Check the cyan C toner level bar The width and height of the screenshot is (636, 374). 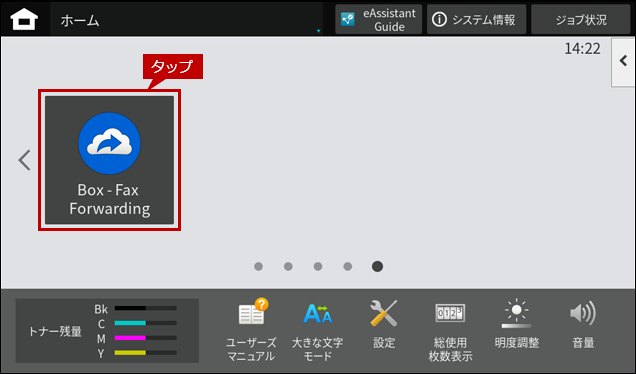click(x=146, y=323)
